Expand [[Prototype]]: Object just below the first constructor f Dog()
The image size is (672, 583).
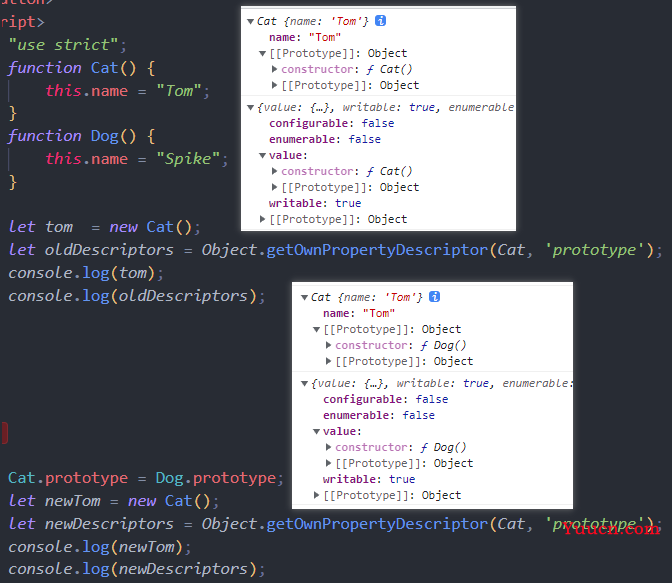(329, 361)
